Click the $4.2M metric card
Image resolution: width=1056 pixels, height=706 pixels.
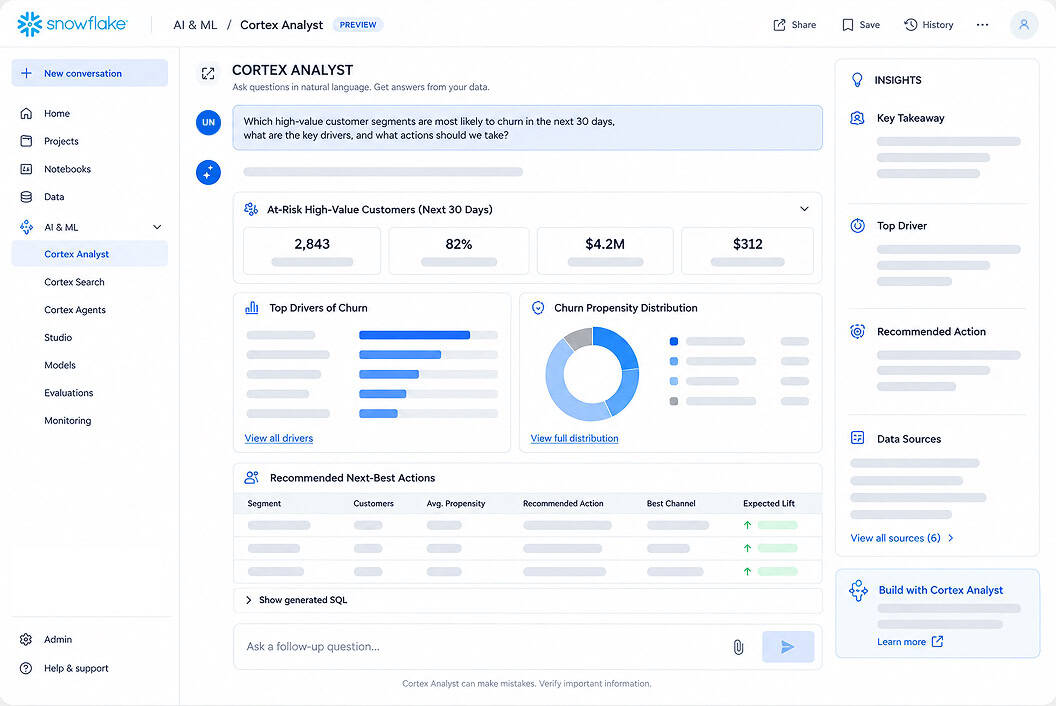pos(605,251)
